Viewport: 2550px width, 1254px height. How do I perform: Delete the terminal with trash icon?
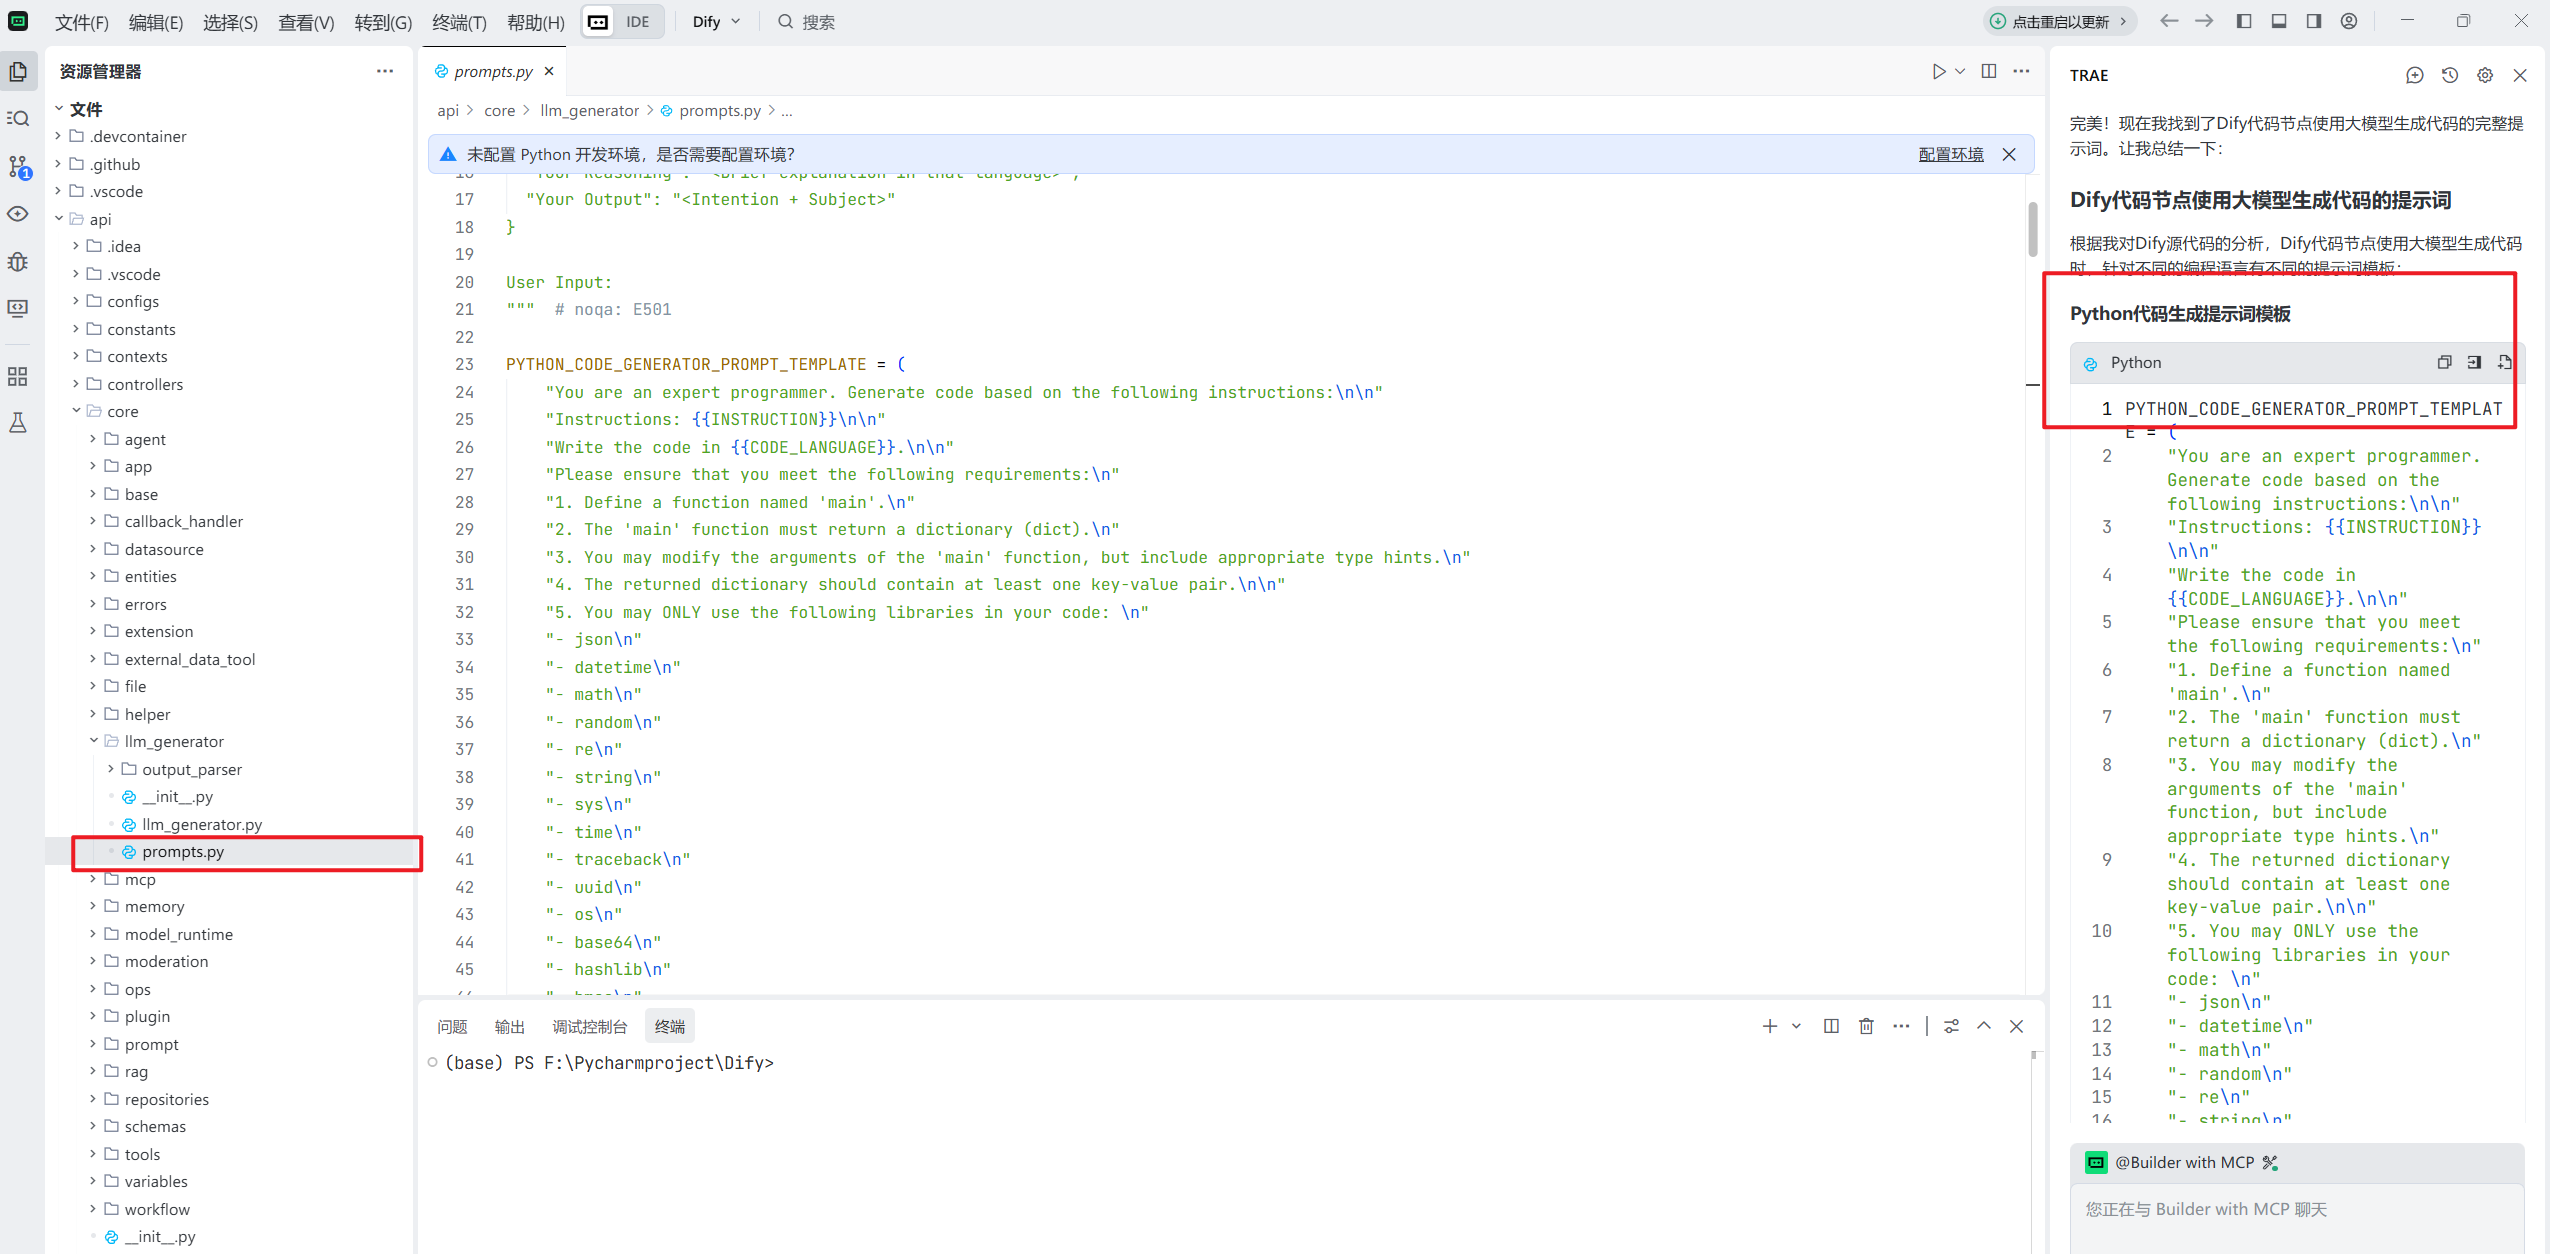point(1866,1026)
